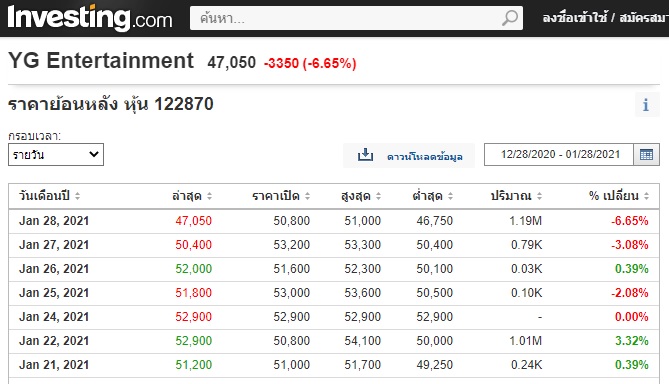Click the 53,200 open price cell
669x384 pixels.
(291, 244)
